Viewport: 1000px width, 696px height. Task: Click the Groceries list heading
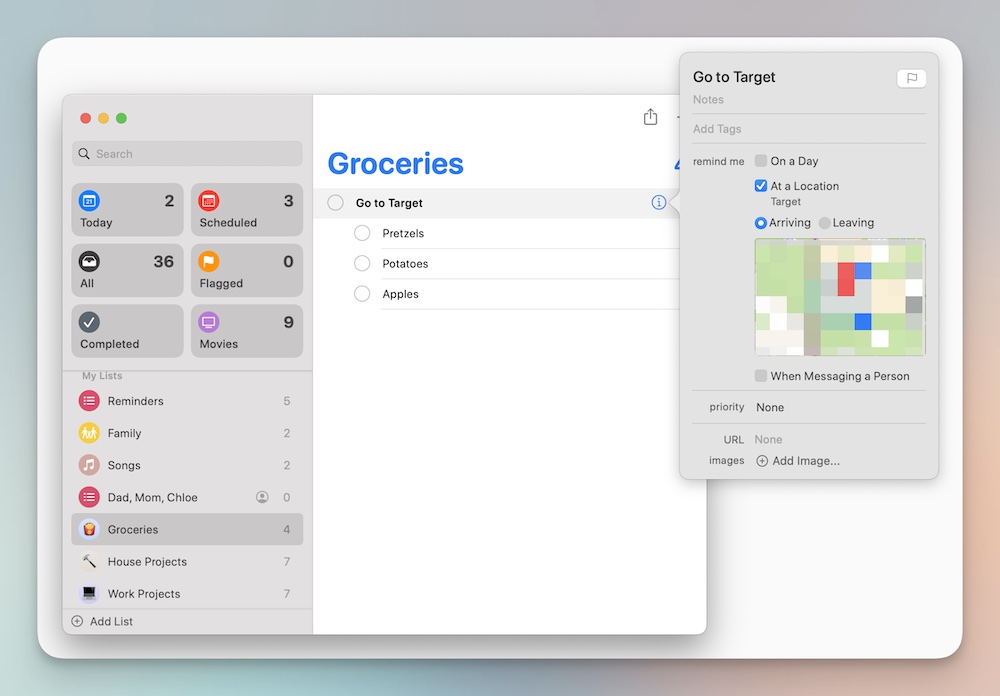tap(395, 164)
